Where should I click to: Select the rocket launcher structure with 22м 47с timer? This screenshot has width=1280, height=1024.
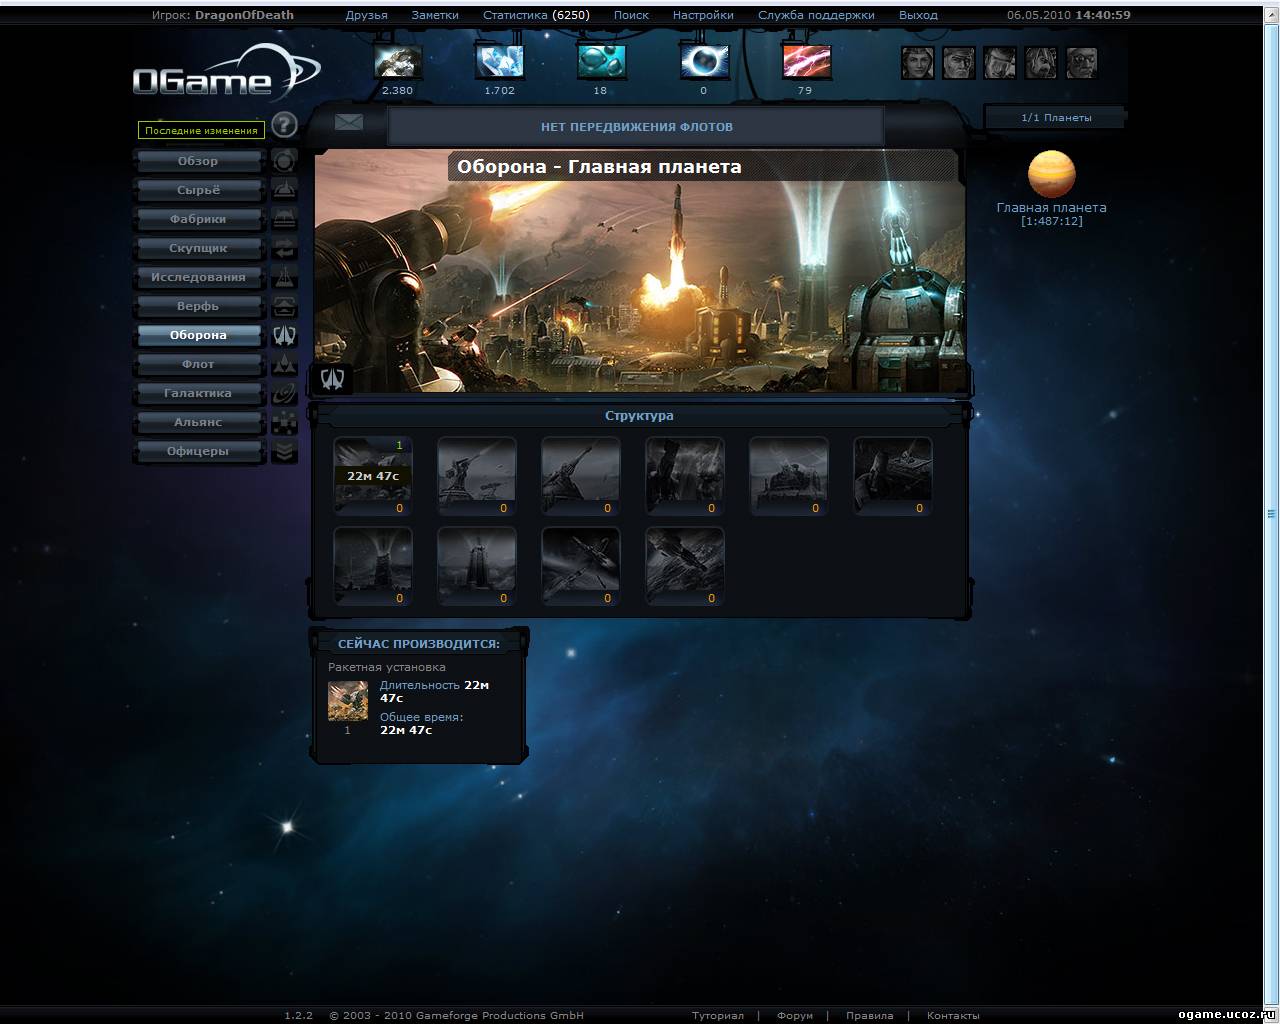(x=373, y=476)
